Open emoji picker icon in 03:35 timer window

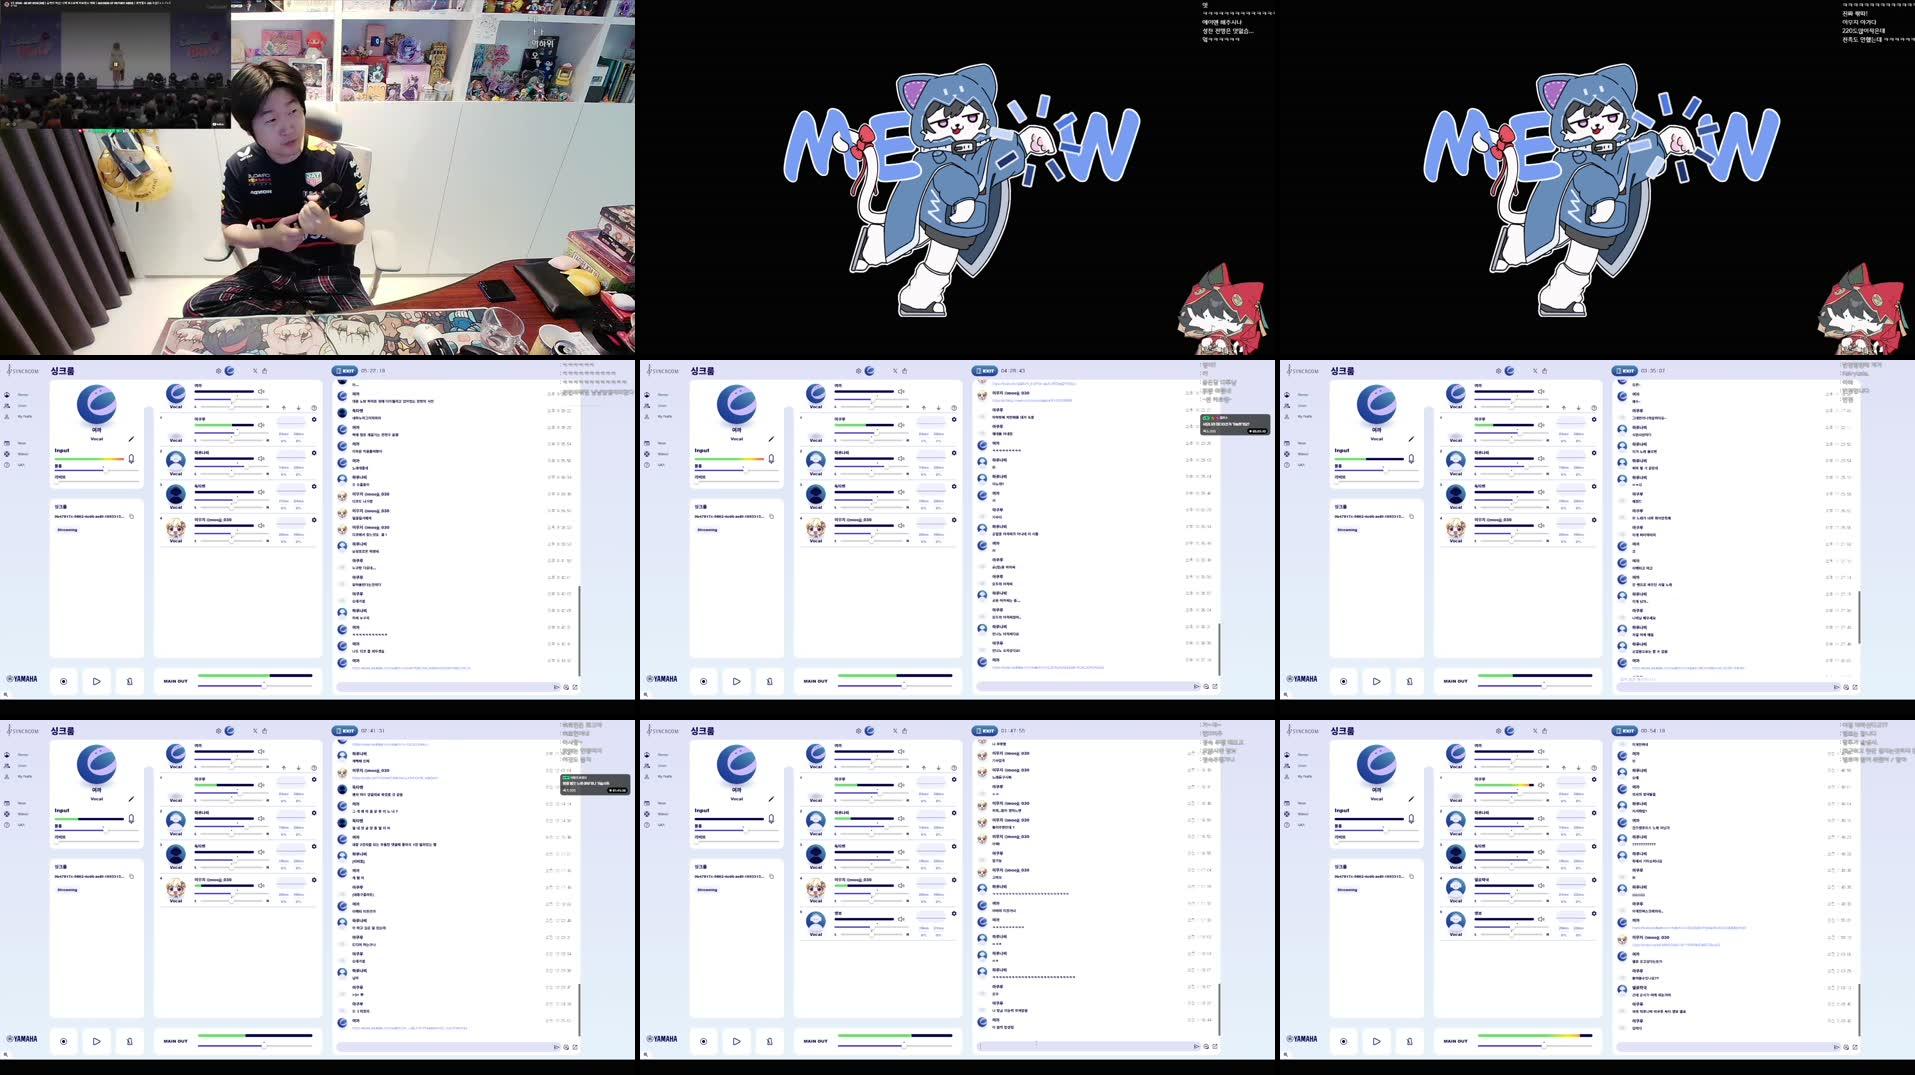[1846, 687]
